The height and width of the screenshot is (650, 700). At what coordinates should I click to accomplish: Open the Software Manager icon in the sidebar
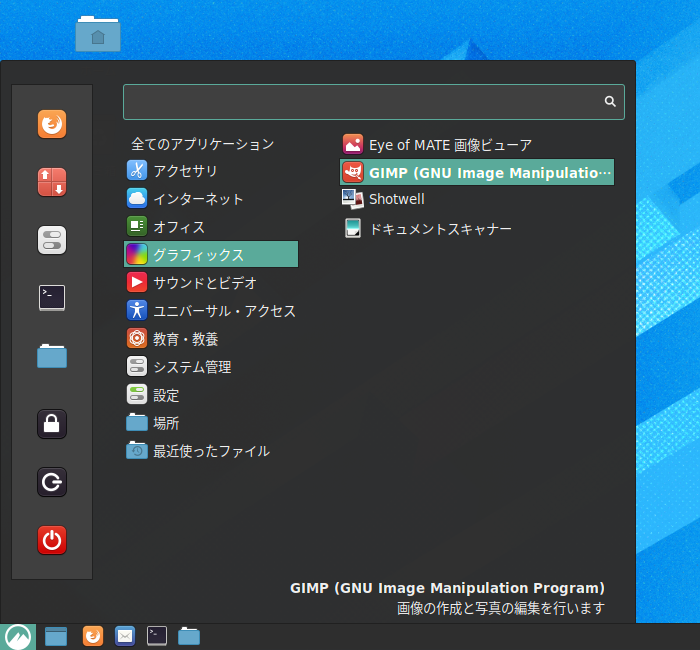[x=52, y=182]
